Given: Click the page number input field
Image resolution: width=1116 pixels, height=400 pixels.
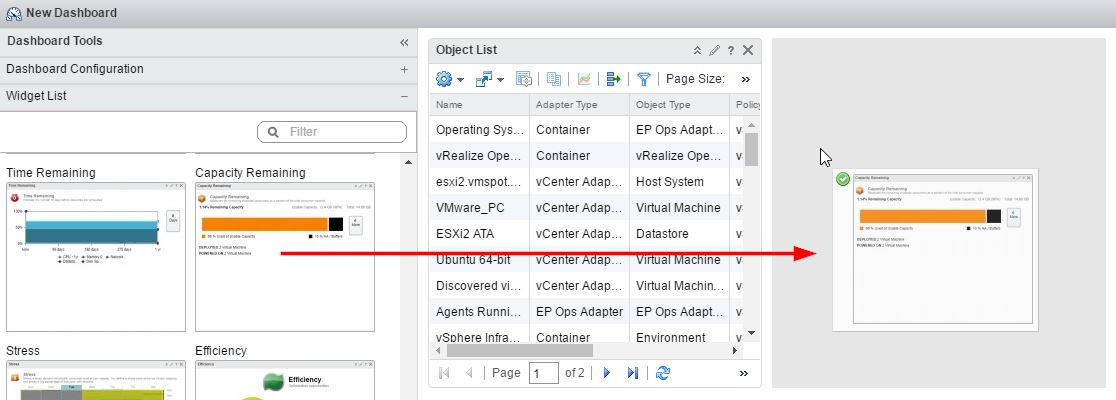Looking at the screenshot, I should click(x=544, y=373).
